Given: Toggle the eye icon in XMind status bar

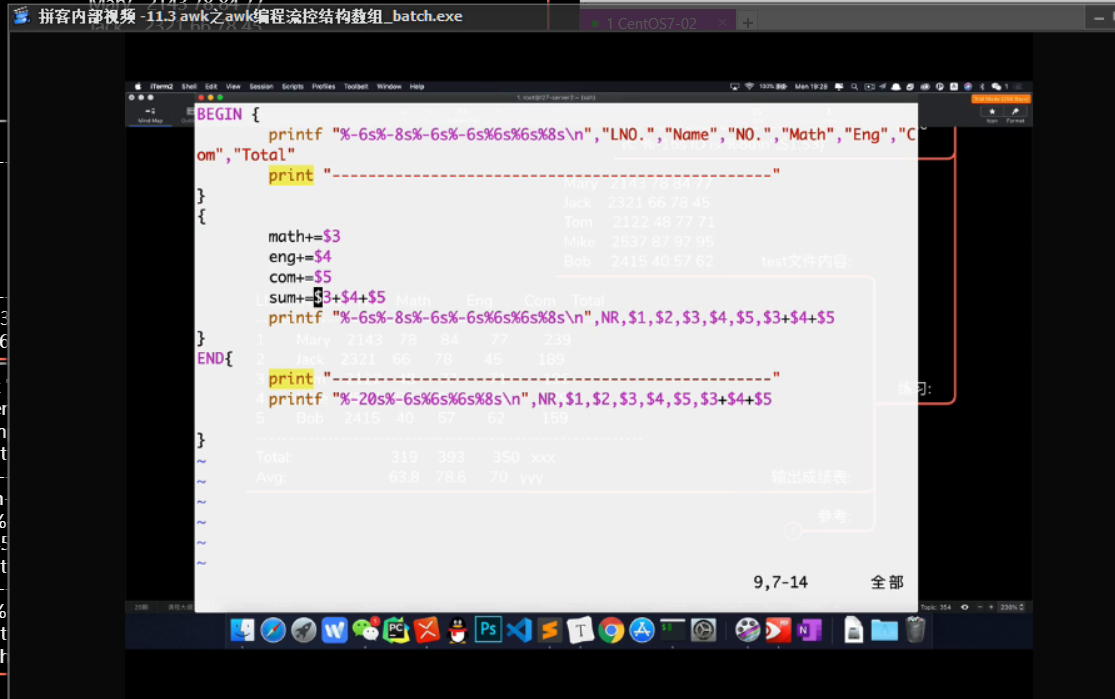Looking at the screenshot, I should coord(964,607).
